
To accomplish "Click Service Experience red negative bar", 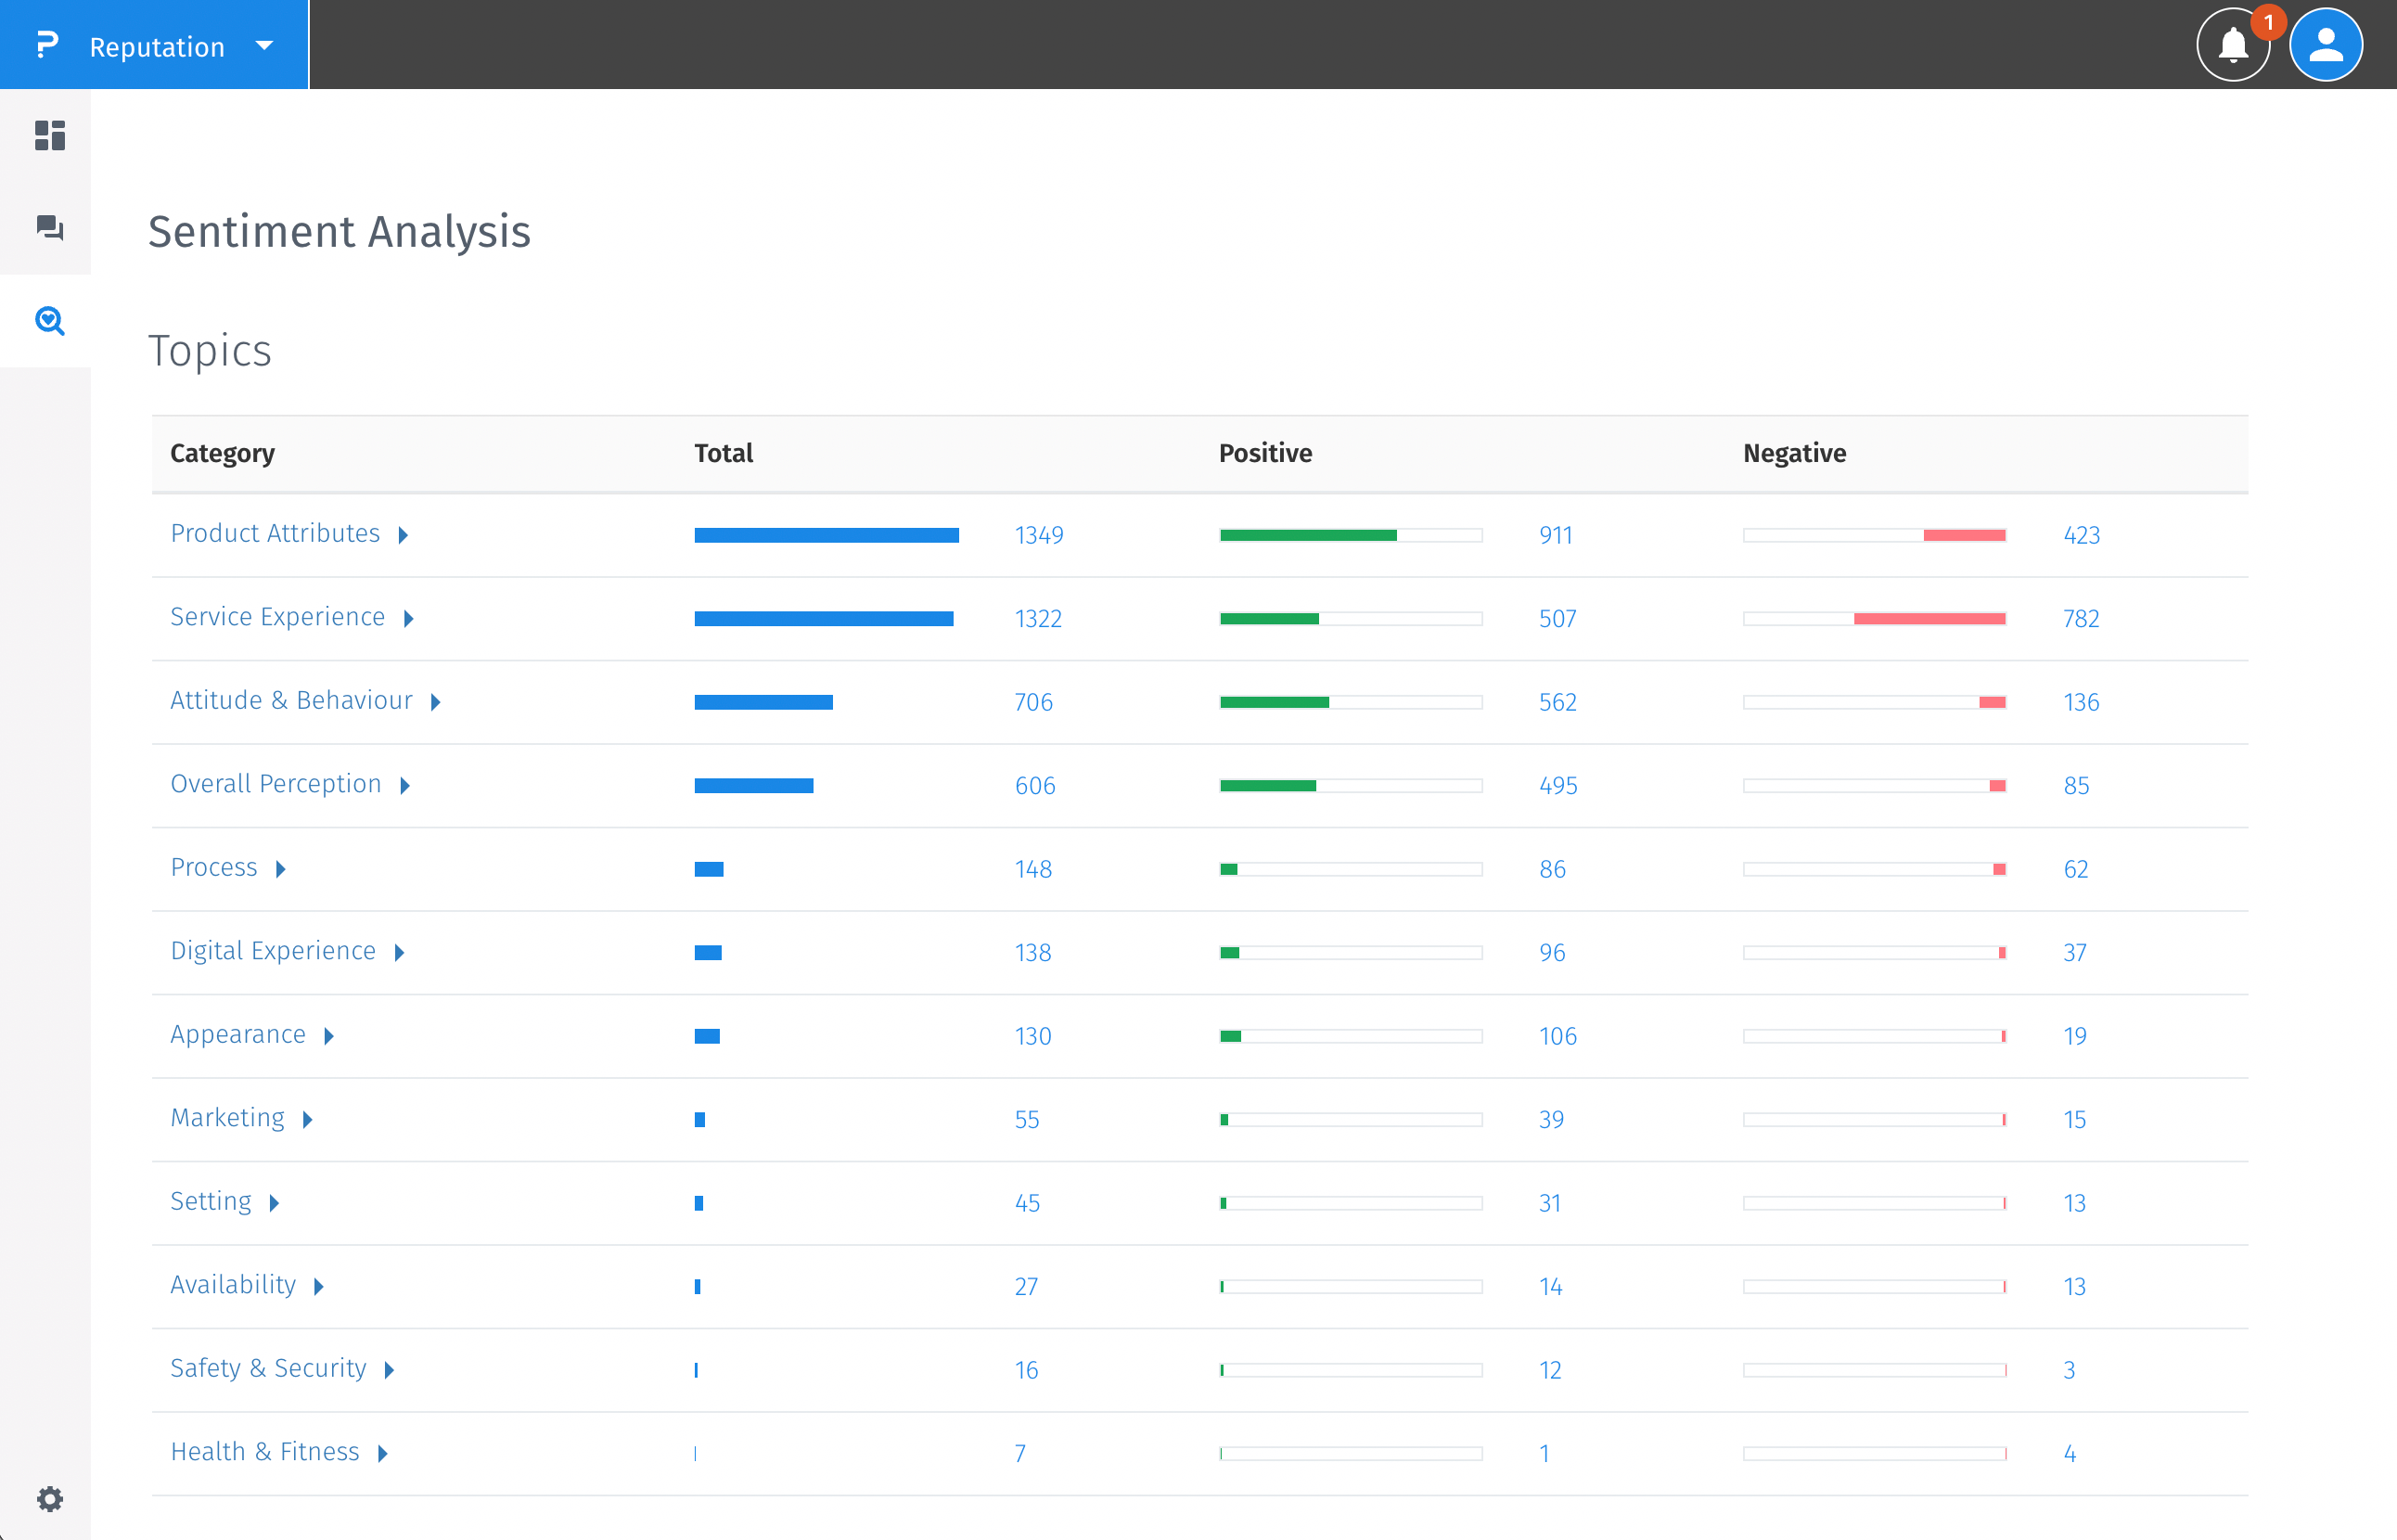I will click(x=1929, y=619).
